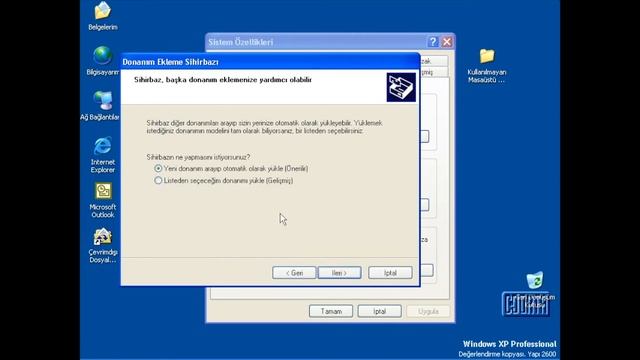This screenshot has height=360, width=640.
Task: Click the hardware wizard icon in the header
Action: point(401,87)
